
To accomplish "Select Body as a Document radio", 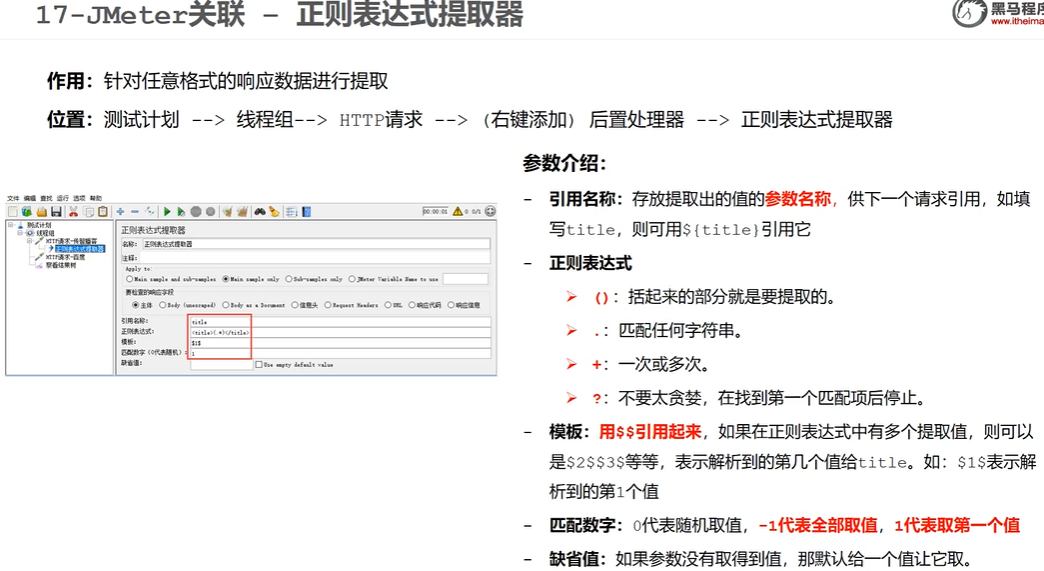I will (225, 305).
